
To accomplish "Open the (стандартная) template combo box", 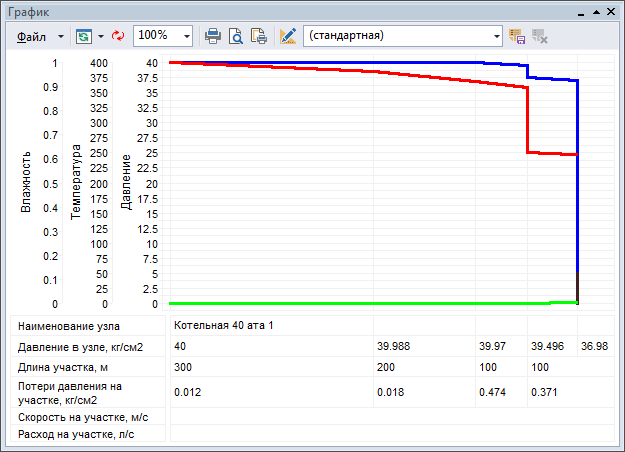I will pos(403,35).
